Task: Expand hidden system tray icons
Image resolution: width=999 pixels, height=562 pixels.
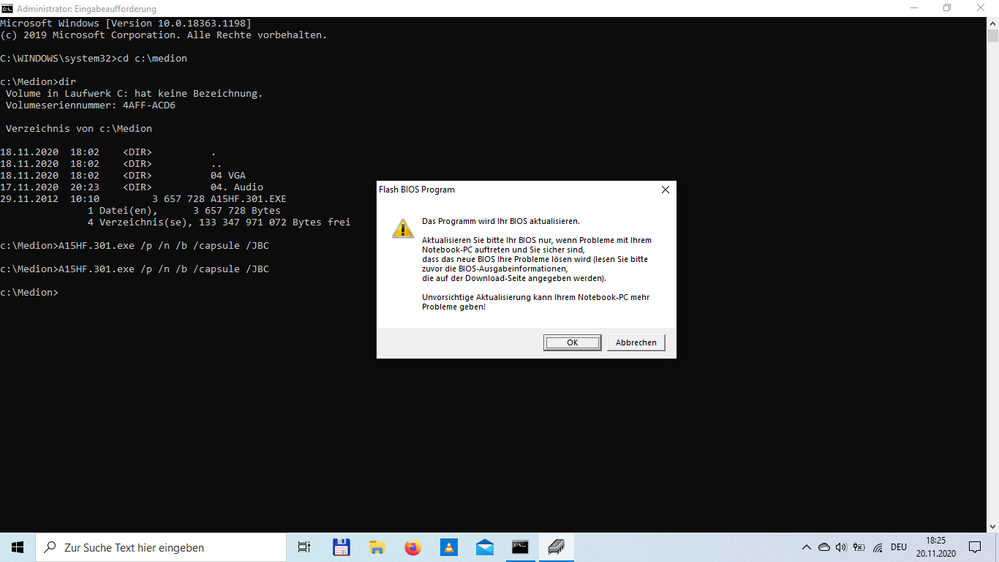Action: point(806,547)
